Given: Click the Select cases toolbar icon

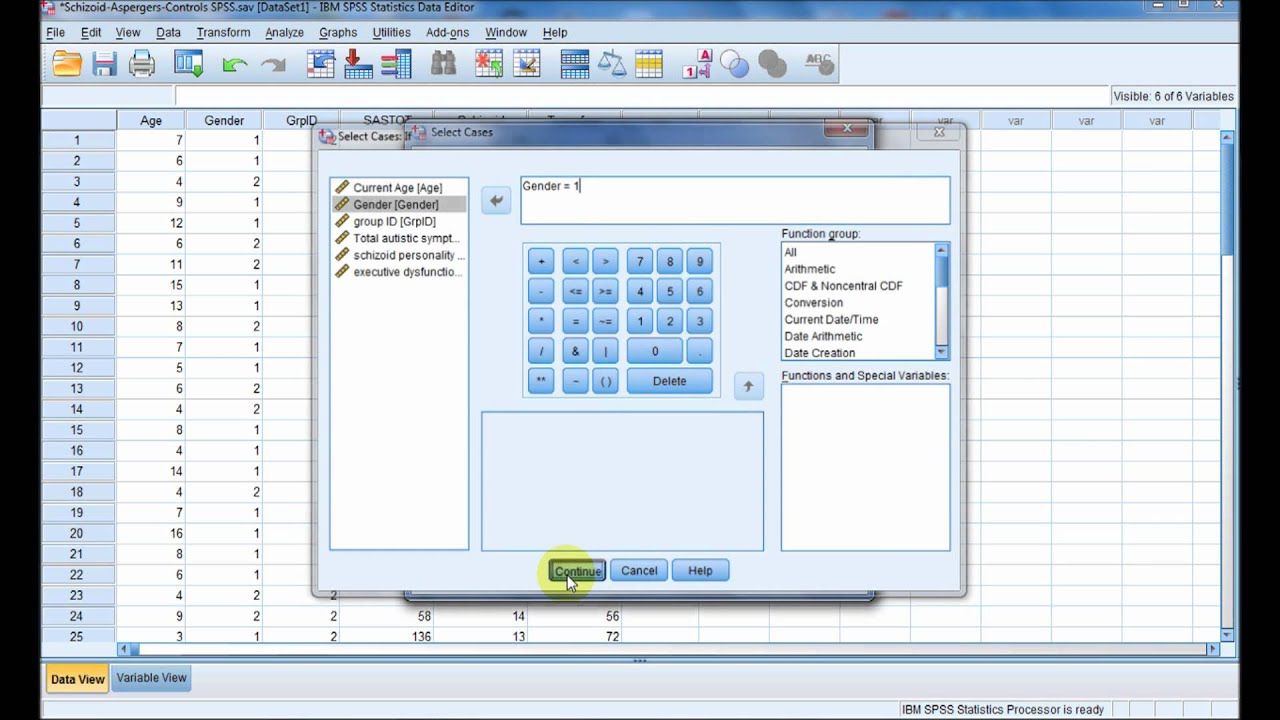Looking at the screenshot, I should (649, 65).
